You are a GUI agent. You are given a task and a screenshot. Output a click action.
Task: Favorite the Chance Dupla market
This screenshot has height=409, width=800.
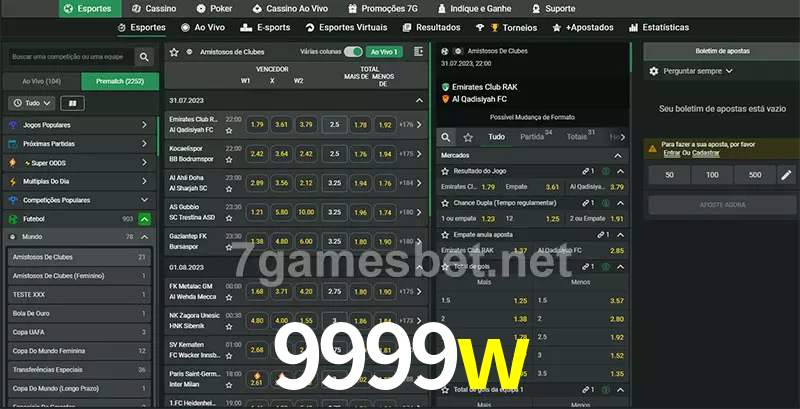coord(445,203)
